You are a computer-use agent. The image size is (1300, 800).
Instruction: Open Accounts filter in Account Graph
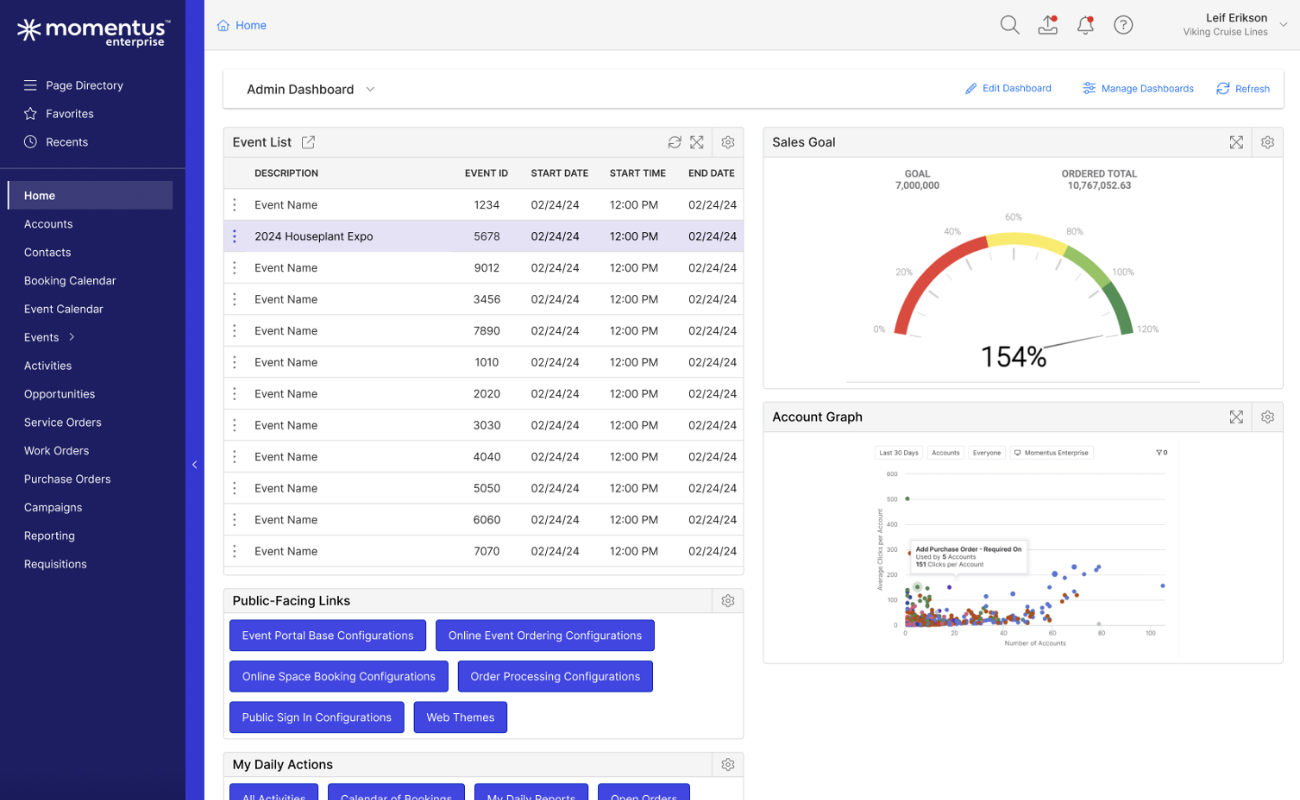[x=945, y=453]
